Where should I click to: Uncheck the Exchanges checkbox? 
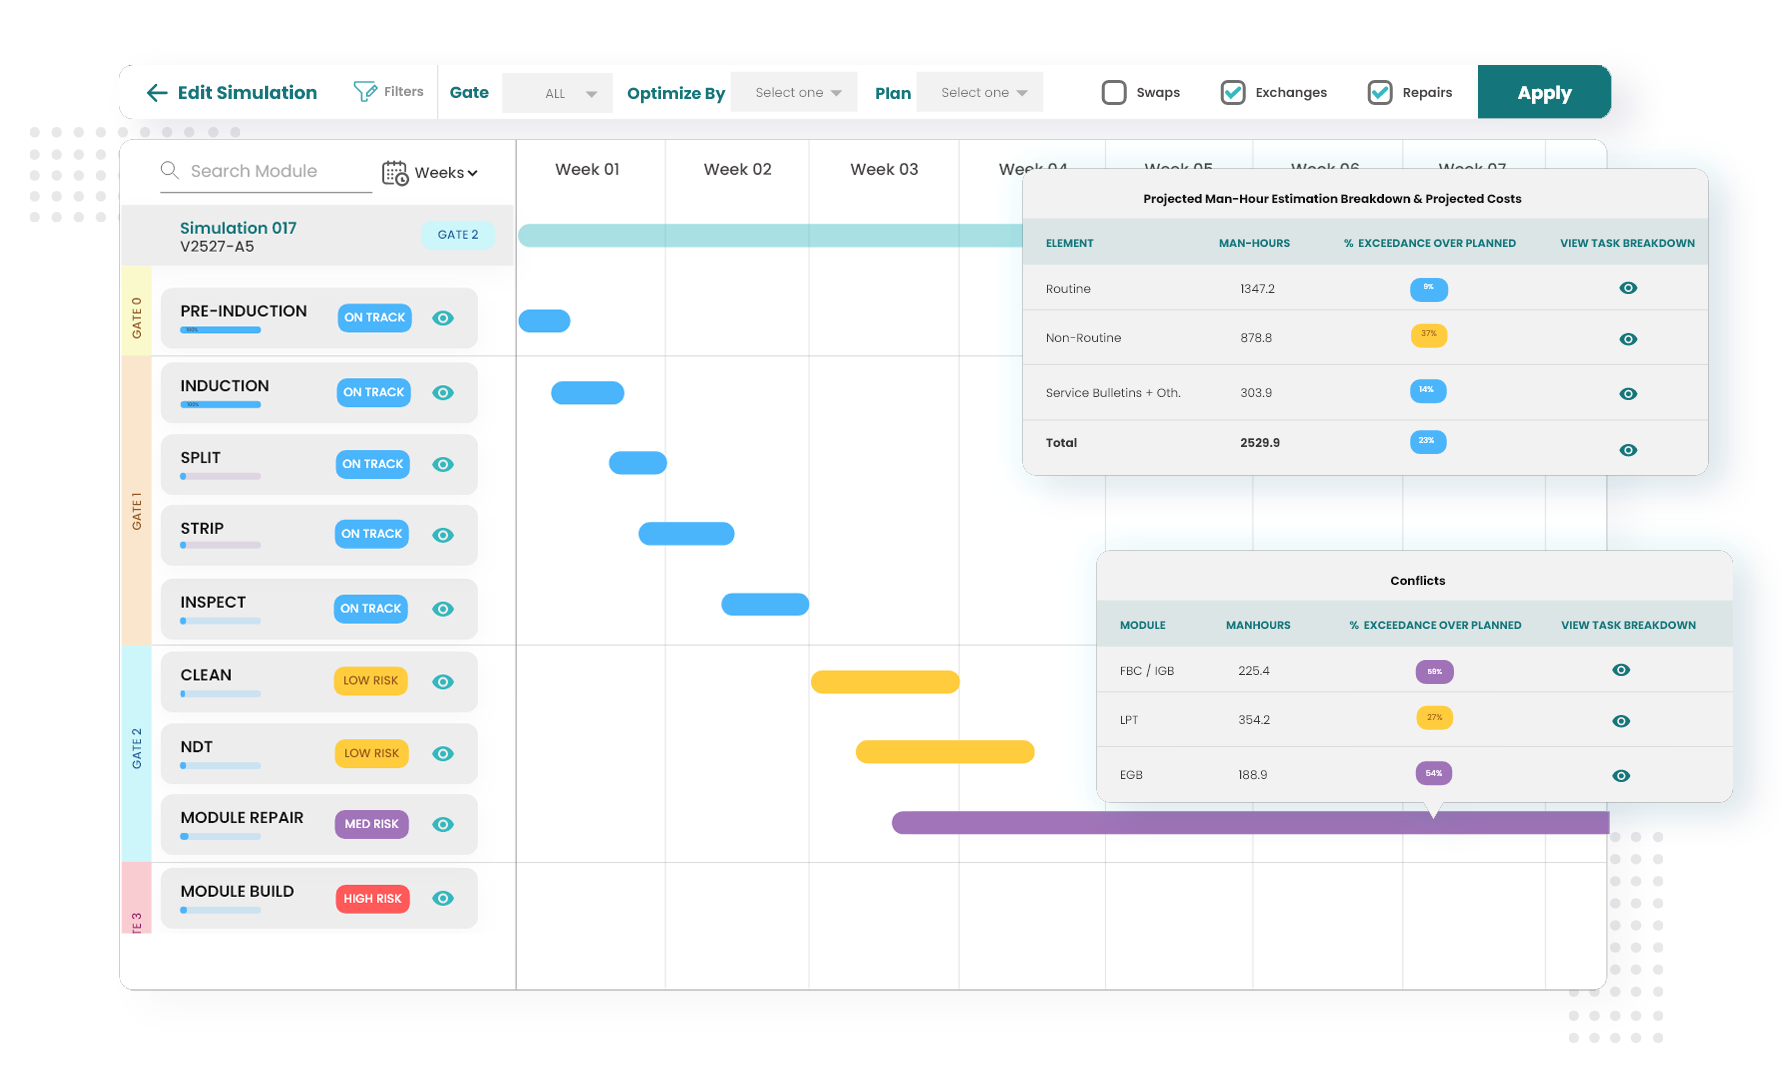[1233, 92]
